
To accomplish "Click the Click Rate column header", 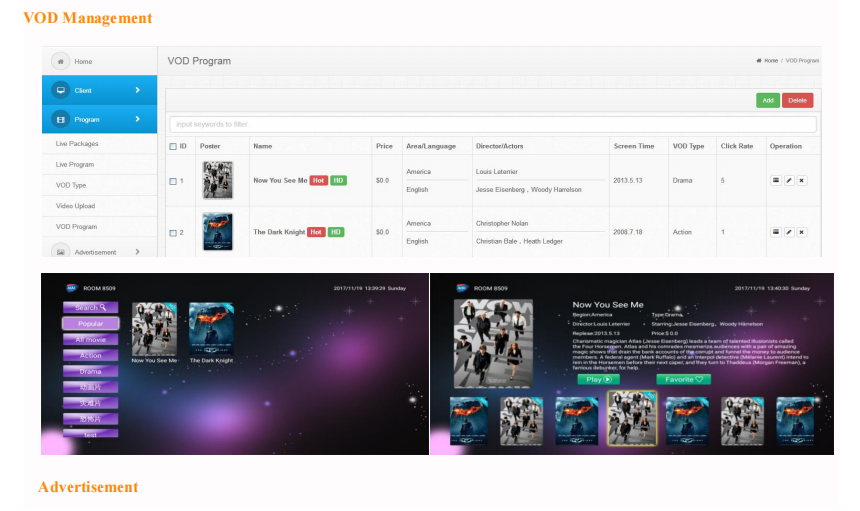I will [x=737, y=146].
